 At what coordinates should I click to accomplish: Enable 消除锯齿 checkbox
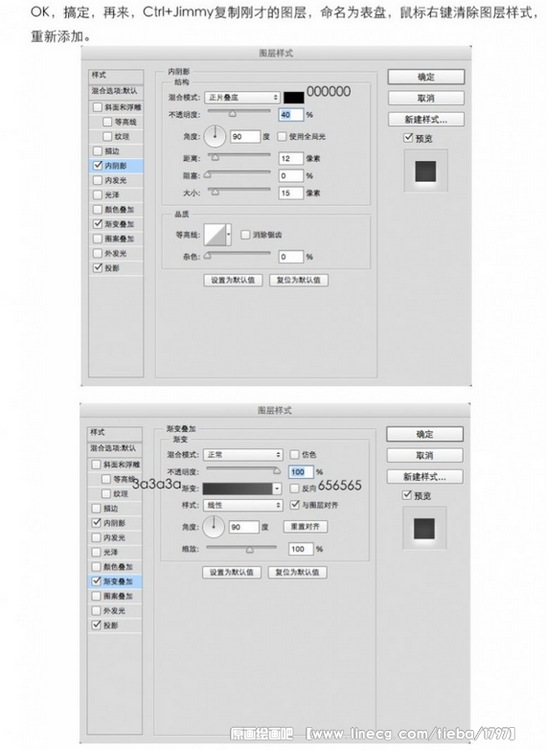245,234
